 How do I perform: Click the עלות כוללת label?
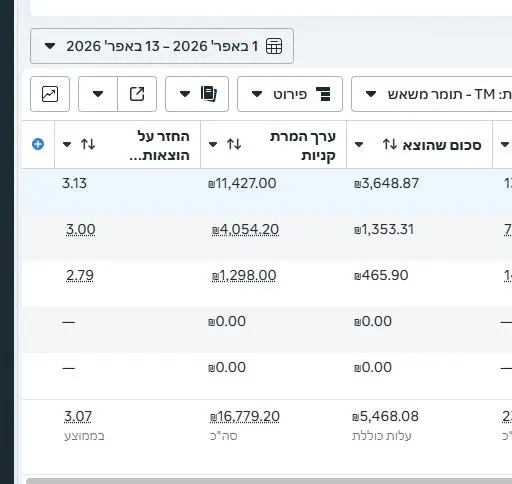click(382, 436)
